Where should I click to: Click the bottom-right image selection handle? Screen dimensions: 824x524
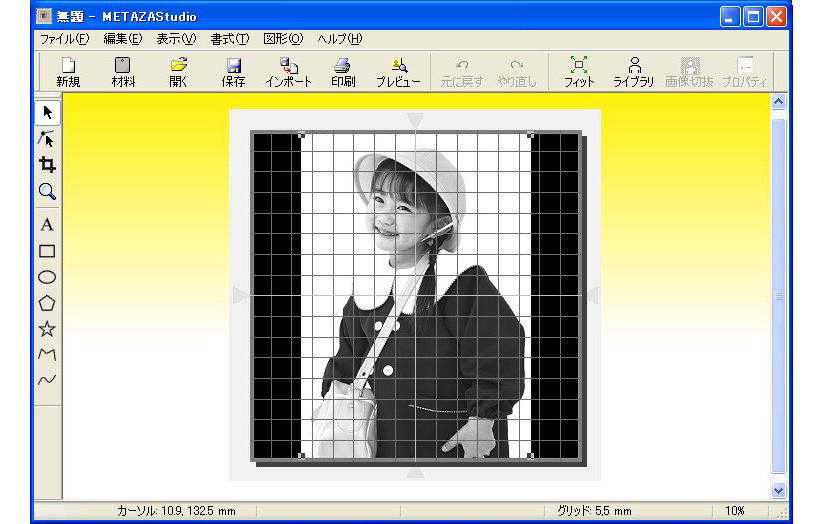click(x=531, y=456)
